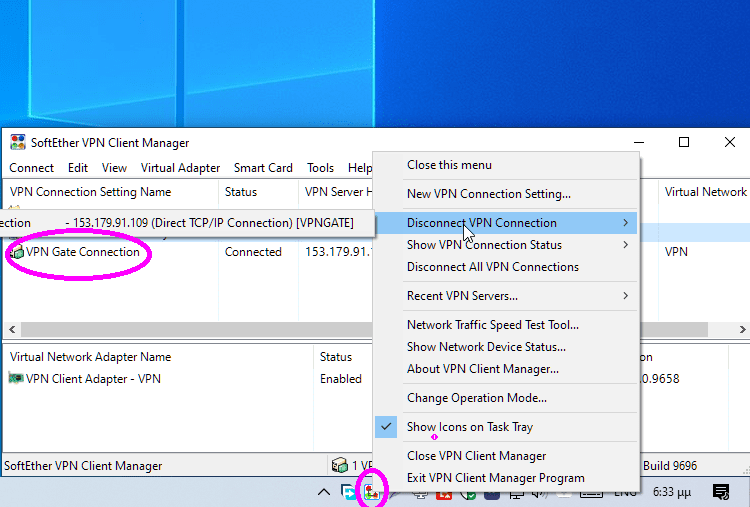This screenshot has height=507, width=750.
Task: Expand the Recent VPN Servers submenu
Action: (625, 296)
